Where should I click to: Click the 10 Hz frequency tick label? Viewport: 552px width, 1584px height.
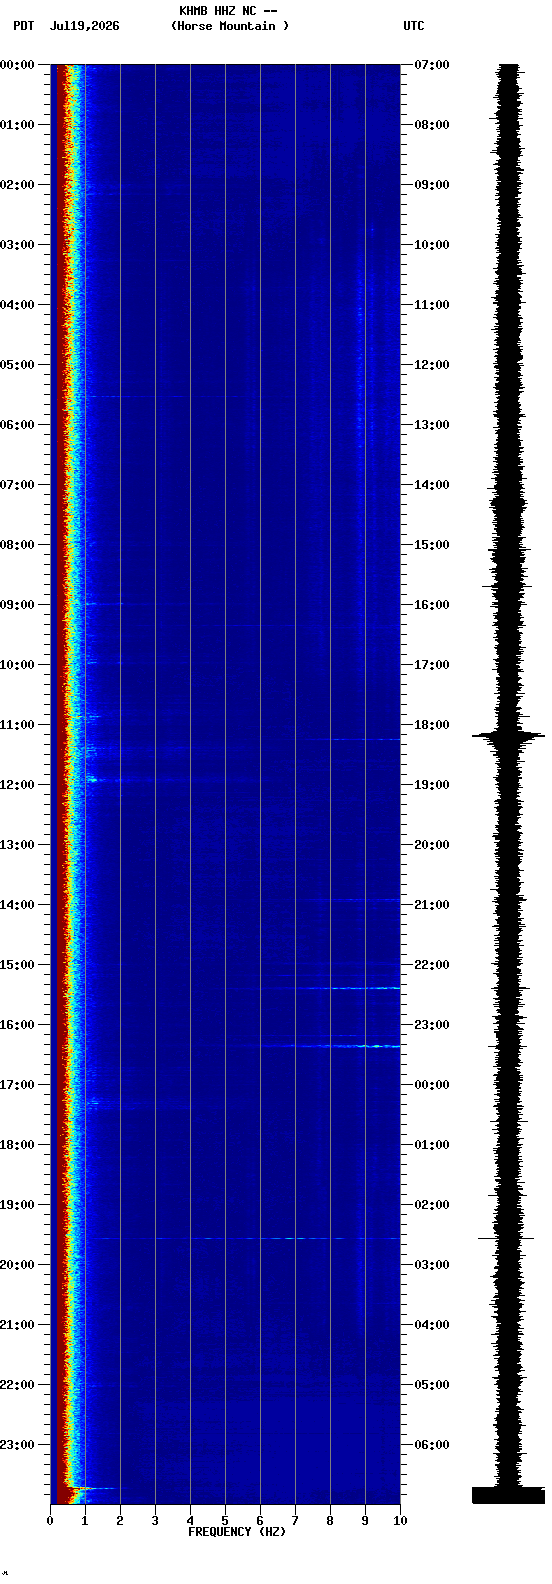pyautogui.click(x=400, y=1521)
